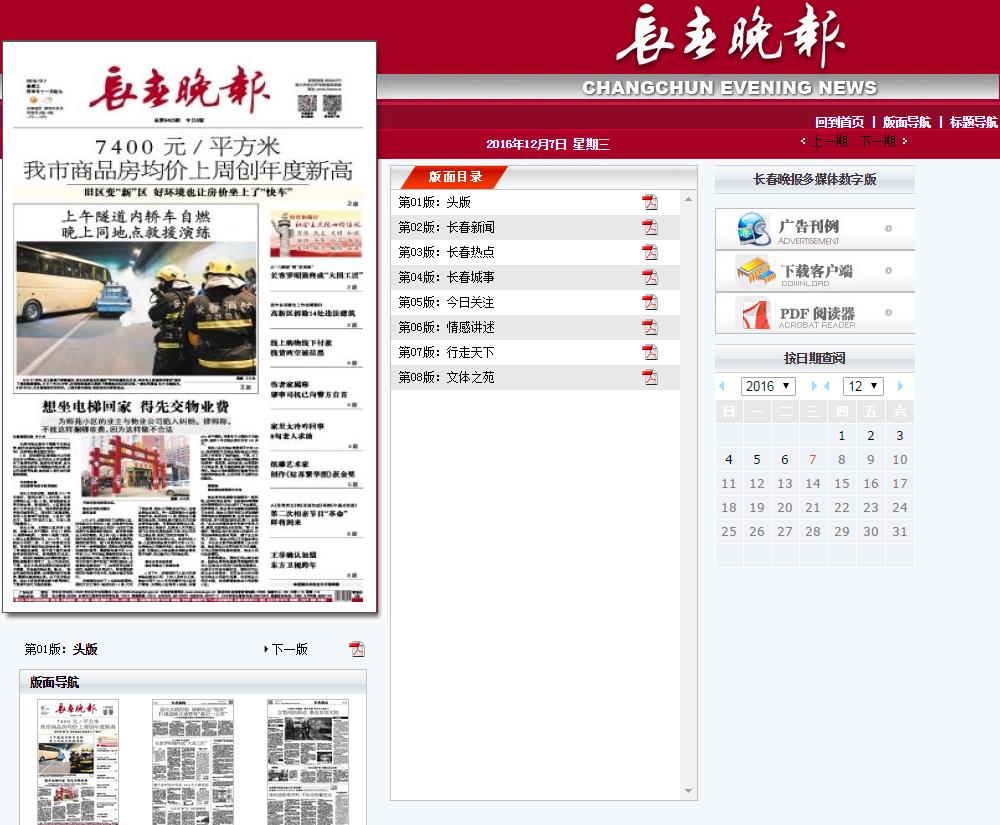Screen dimensions: 1000x825
Task: Click the 版面目录 tab header
Action: [x=455, y=177]
